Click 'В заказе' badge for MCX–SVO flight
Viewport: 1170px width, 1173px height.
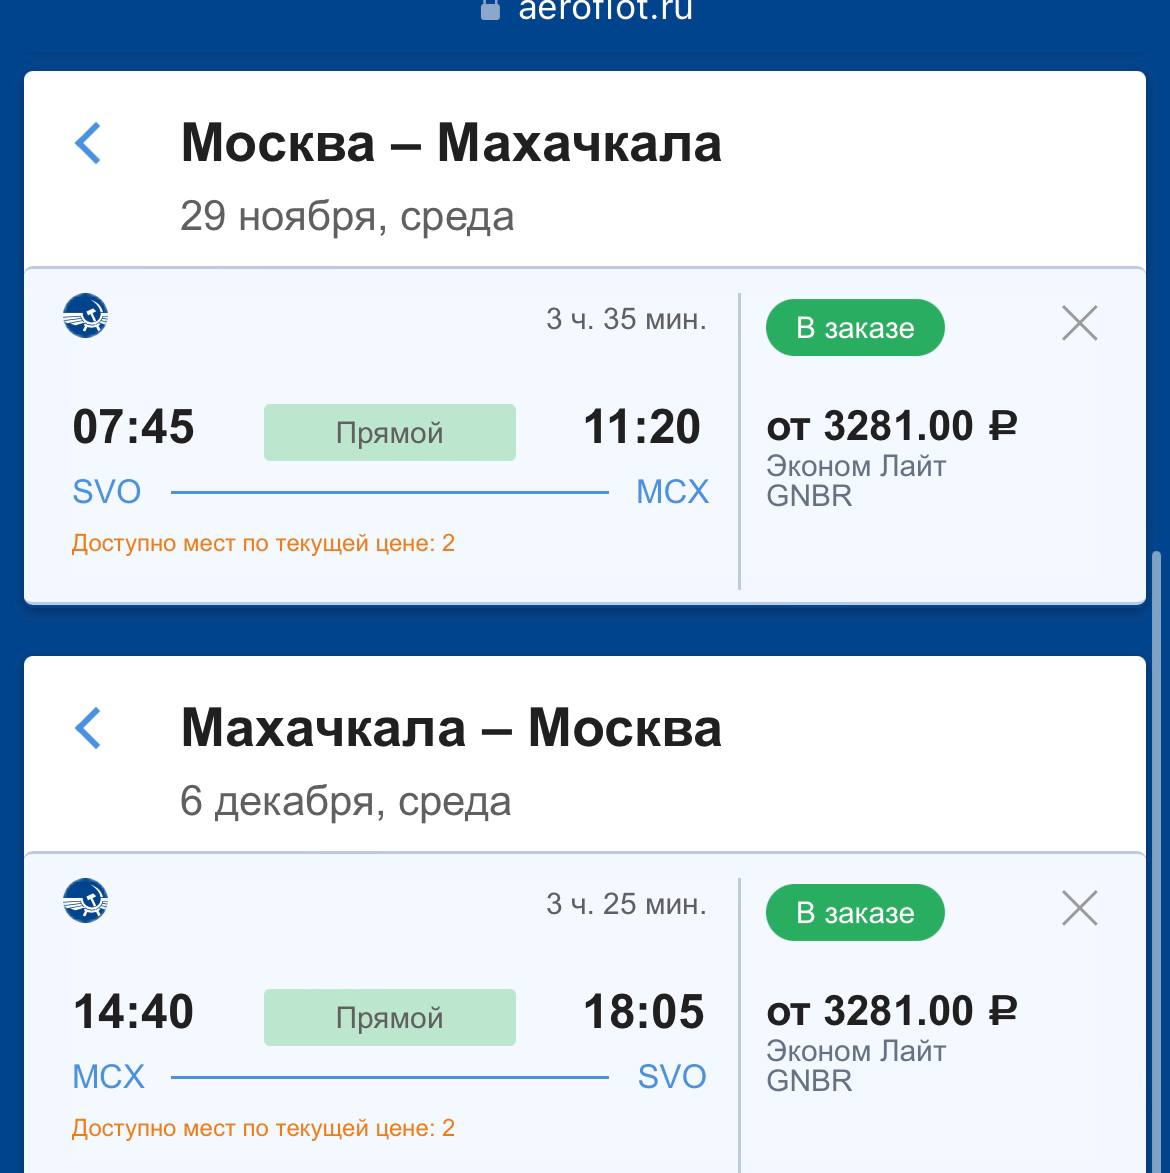coord(855,913)
